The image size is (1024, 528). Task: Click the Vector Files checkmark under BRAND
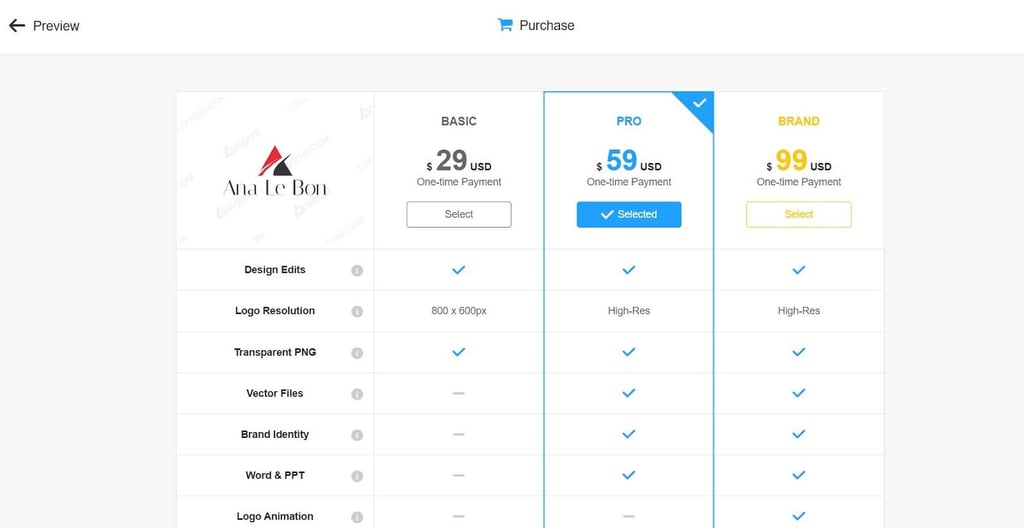click(x=799, y=393)
